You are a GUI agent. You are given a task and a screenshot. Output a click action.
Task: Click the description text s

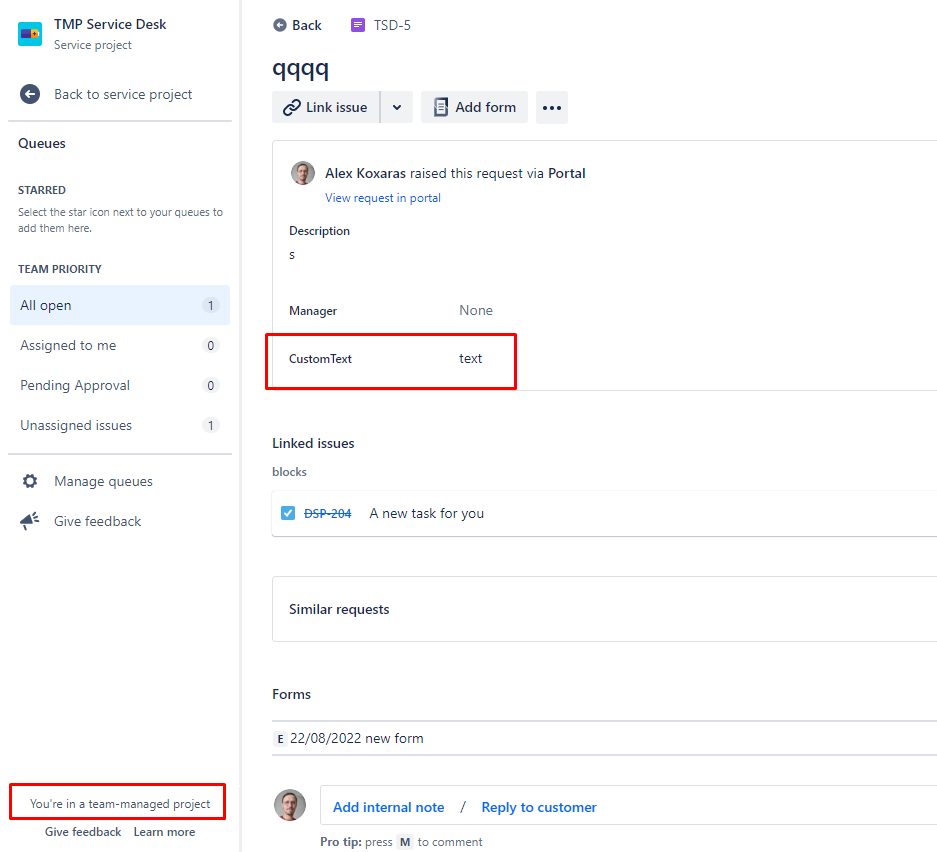pos(292,255)
